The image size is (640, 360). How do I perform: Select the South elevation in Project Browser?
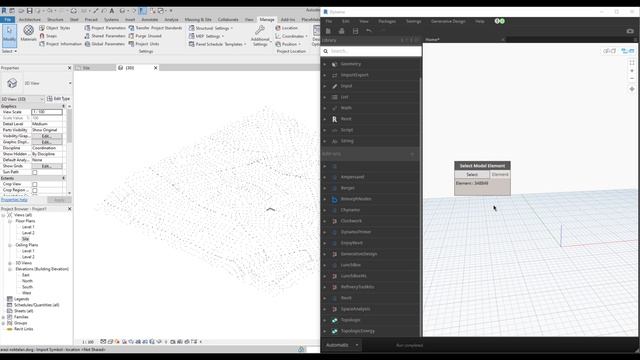[27, 287]
